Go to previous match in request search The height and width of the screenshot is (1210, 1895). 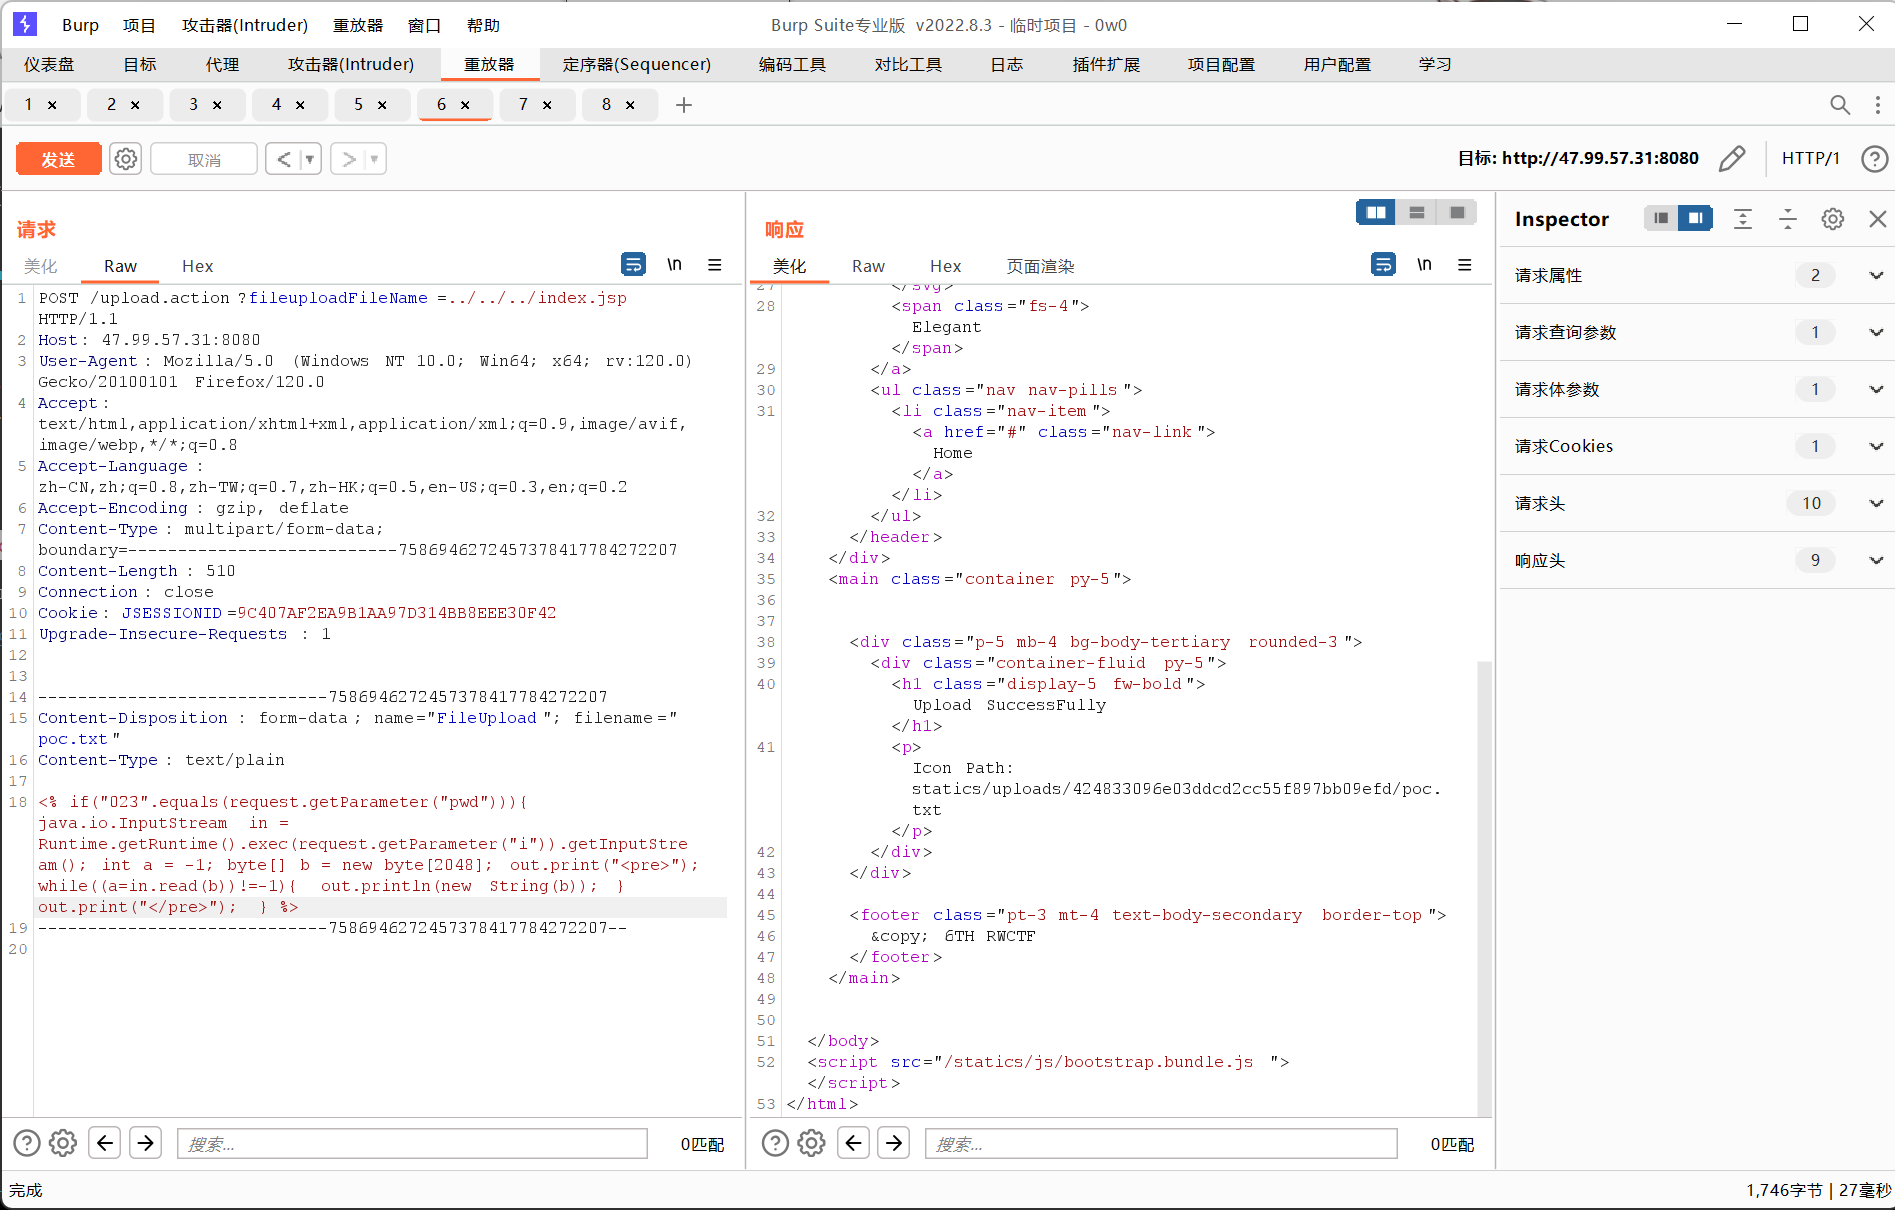[105, 1142]
